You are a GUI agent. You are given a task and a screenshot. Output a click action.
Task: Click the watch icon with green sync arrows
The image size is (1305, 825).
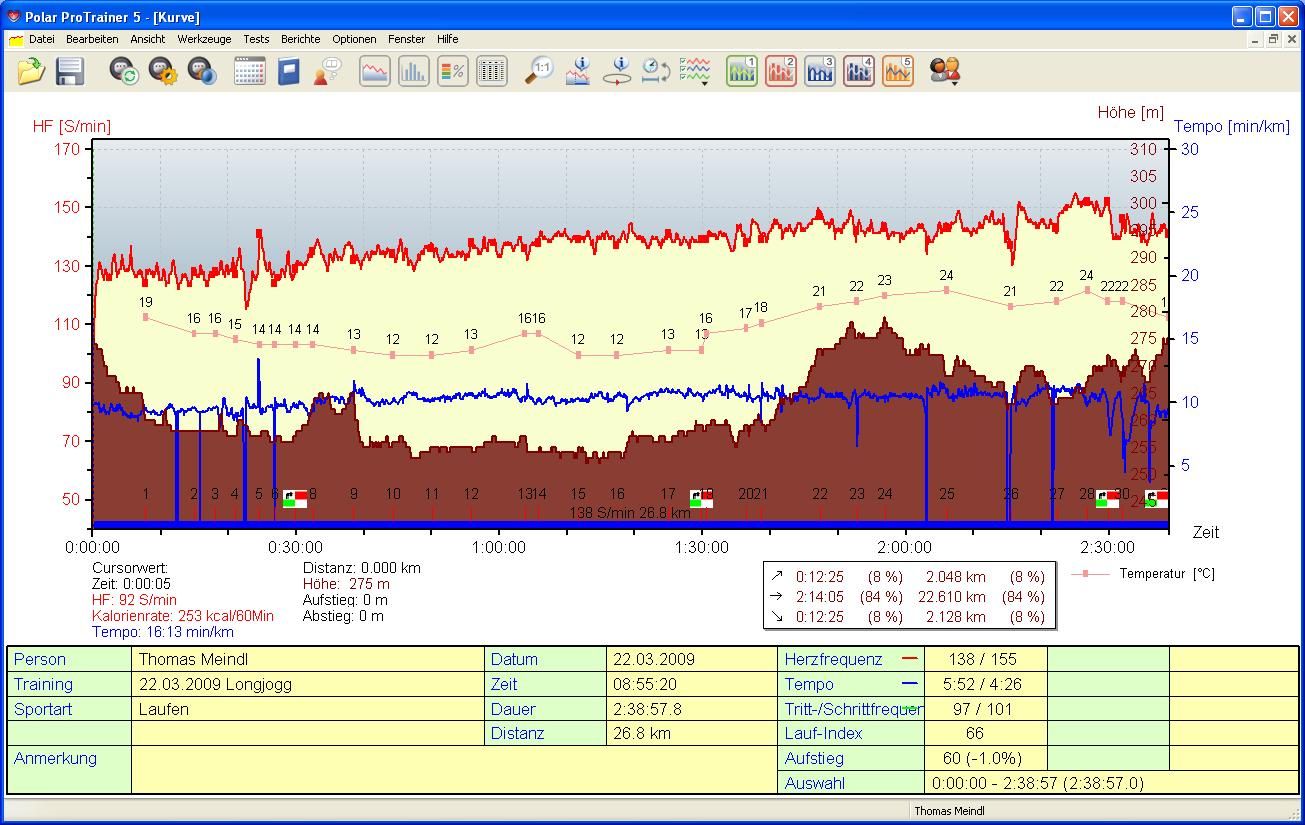pyautogui.click(x=124, y=71)
